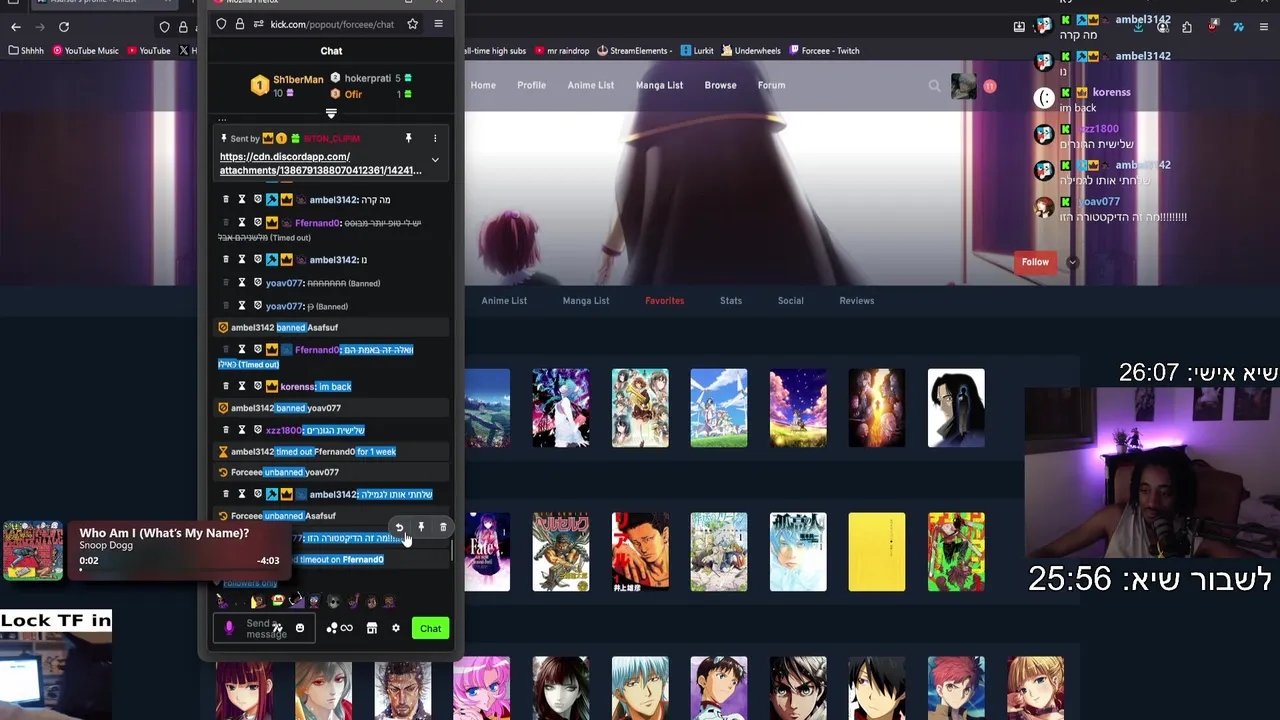Open the infinity points icon in chat
Viewport: 1280px width, 720px height.
point(346,628)
